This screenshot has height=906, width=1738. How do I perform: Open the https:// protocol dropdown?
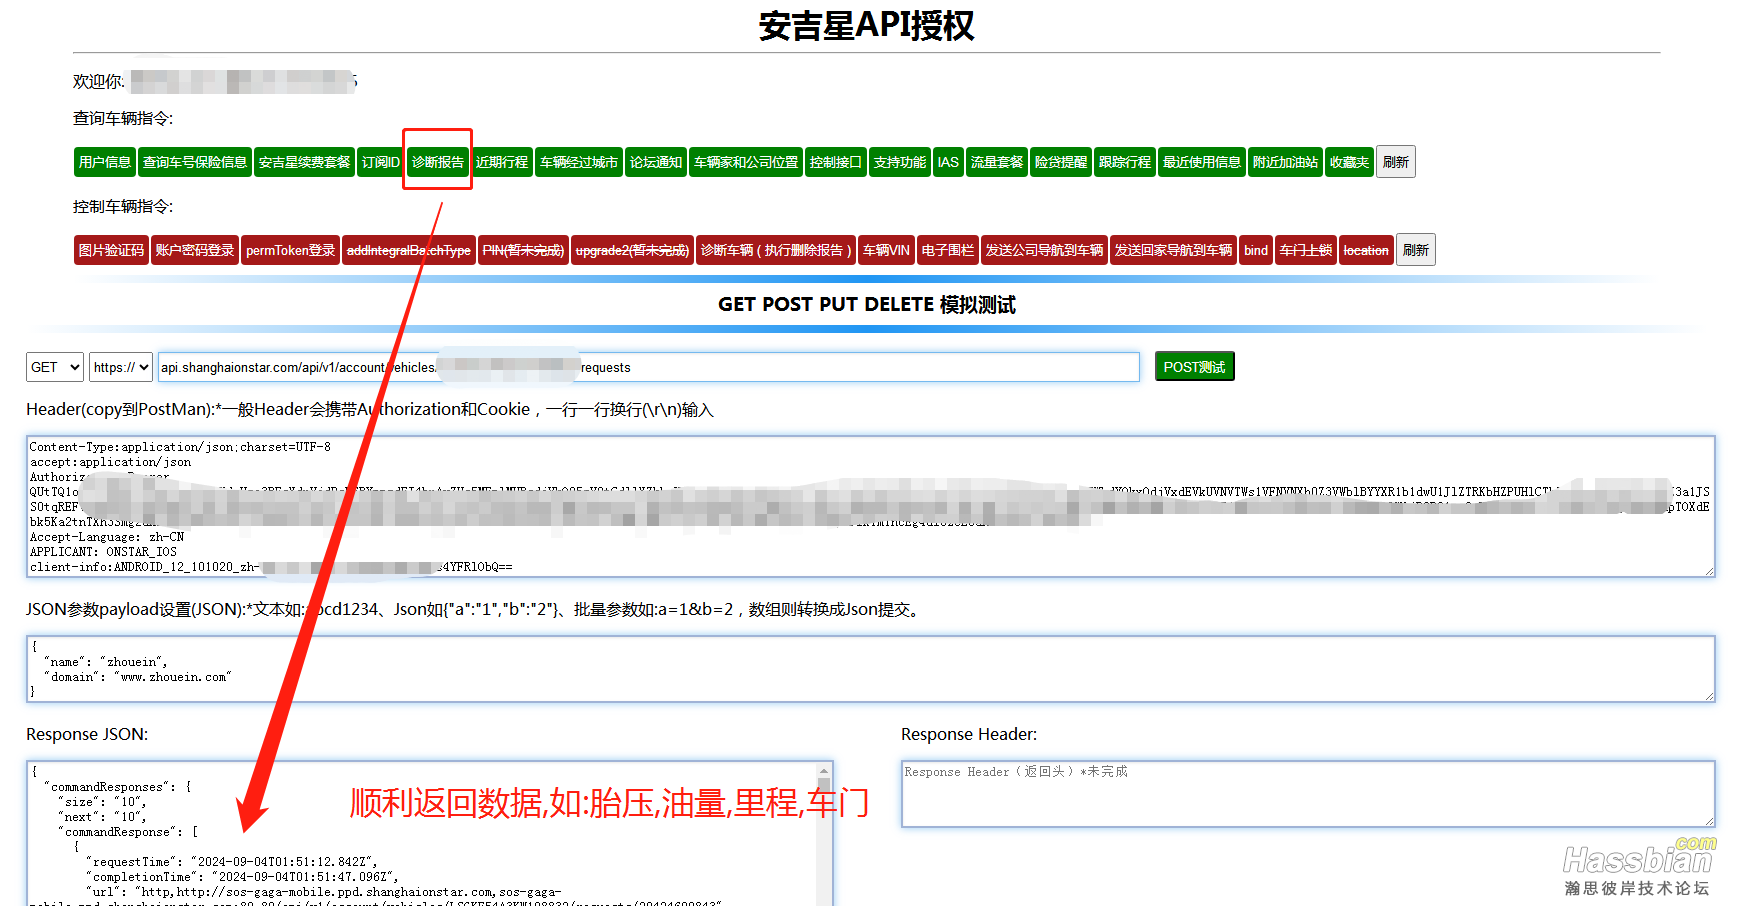pyautogui.click(x=121, y=367)
